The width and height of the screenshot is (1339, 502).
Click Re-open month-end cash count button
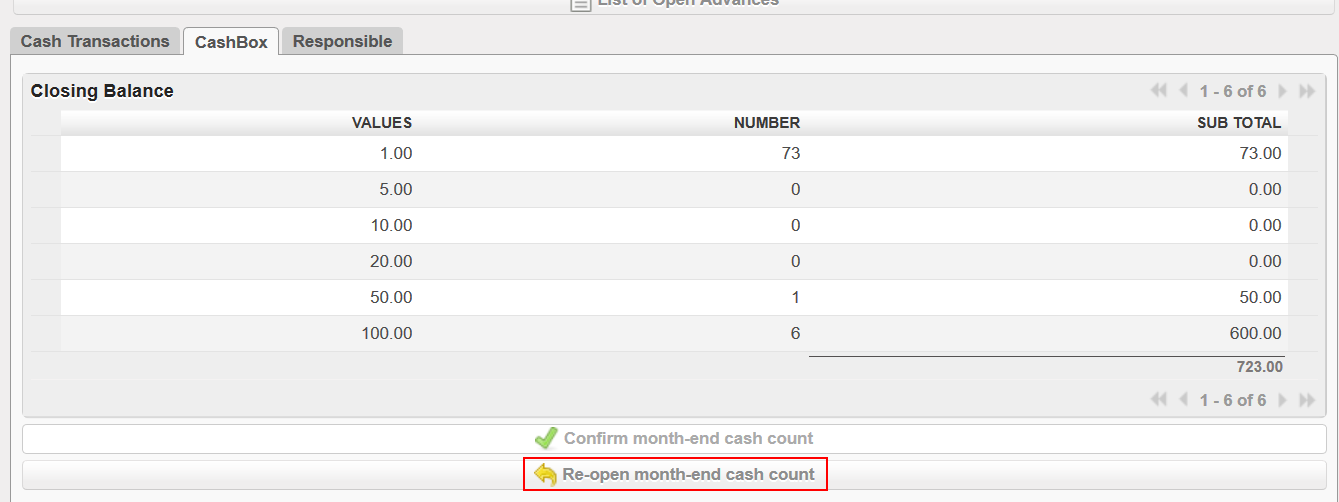[674, 474]
